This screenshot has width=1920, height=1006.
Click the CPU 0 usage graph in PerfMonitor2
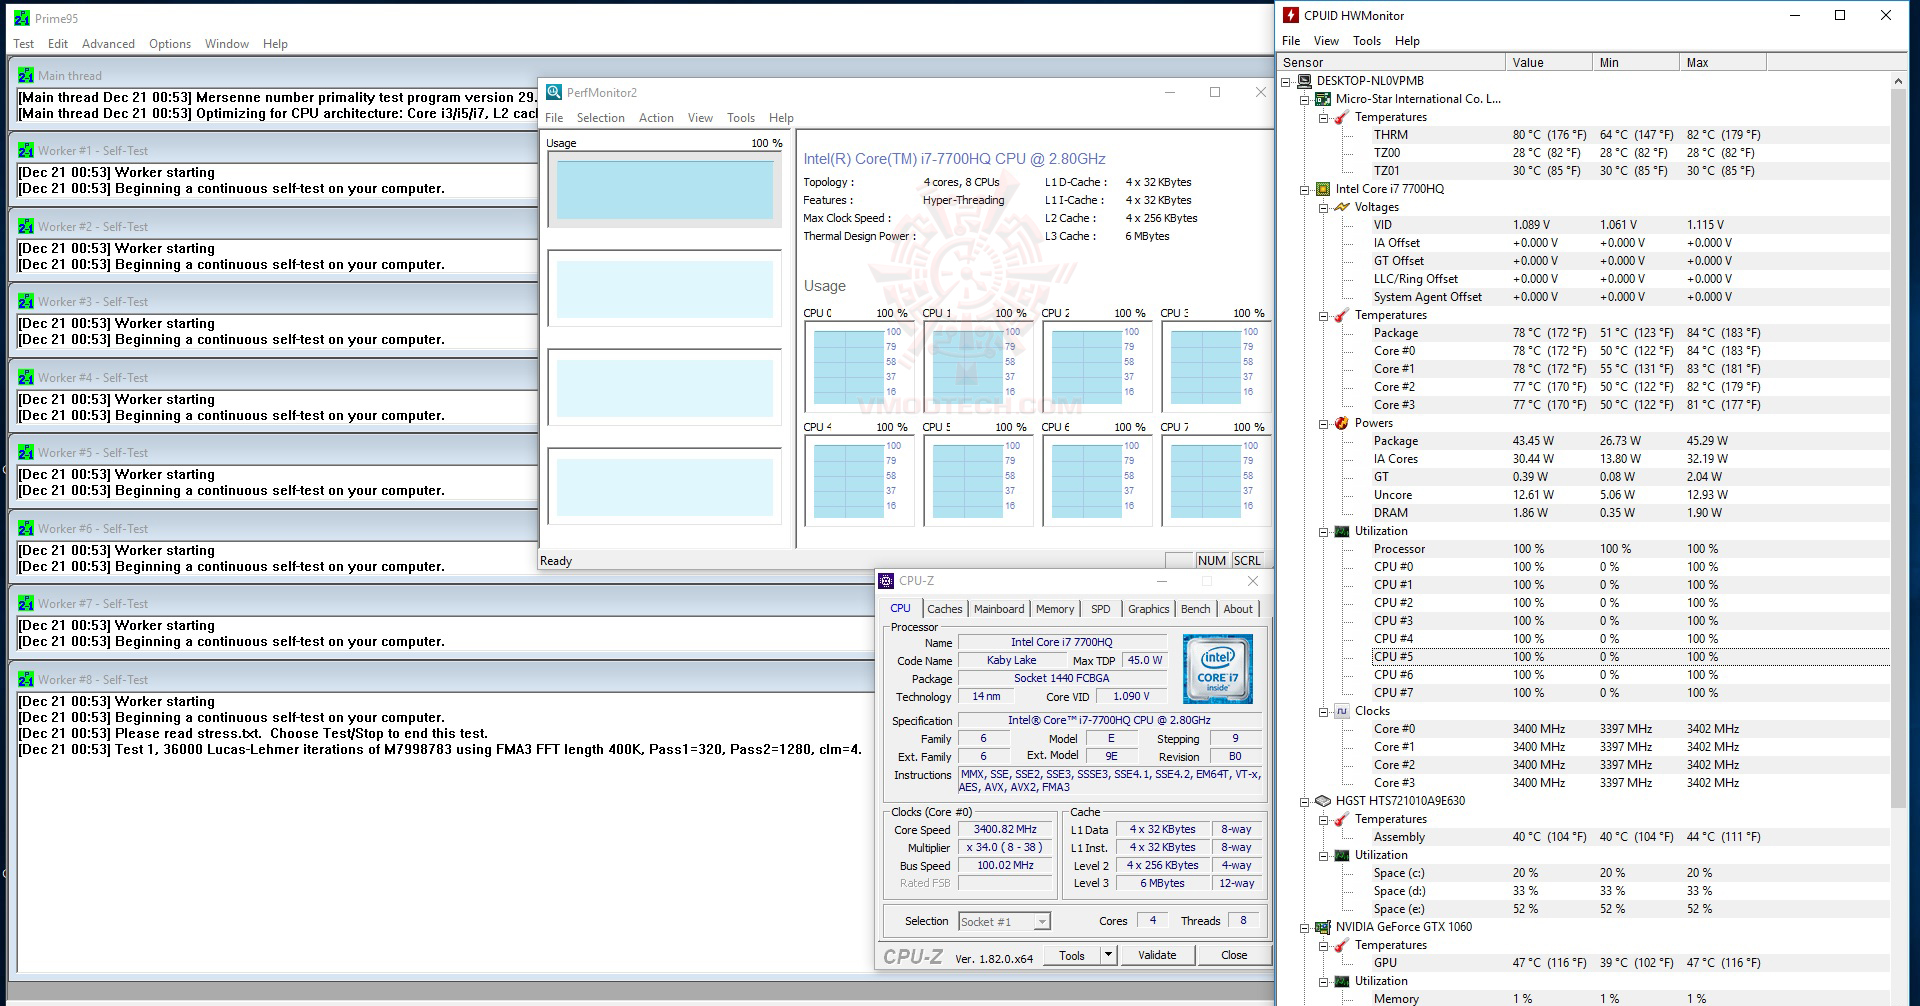click(x=858, y=365)
